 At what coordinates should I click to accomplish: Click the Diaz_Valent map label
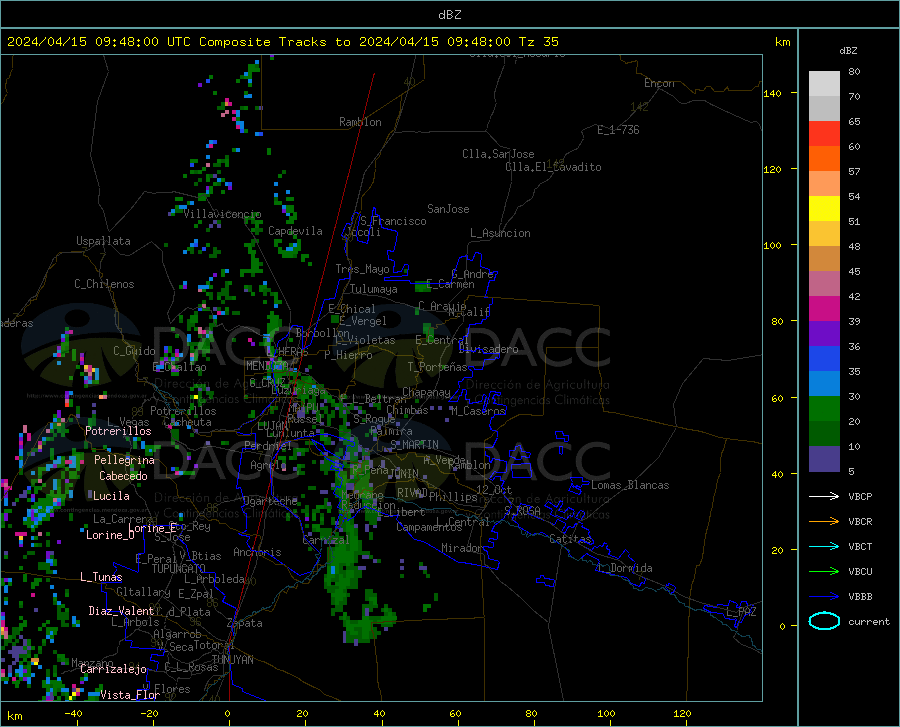[121, 611]
